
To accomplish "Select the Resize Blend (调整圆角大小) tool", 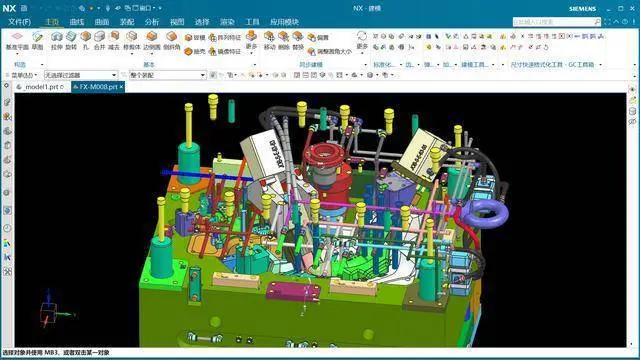I will (329, 51).
